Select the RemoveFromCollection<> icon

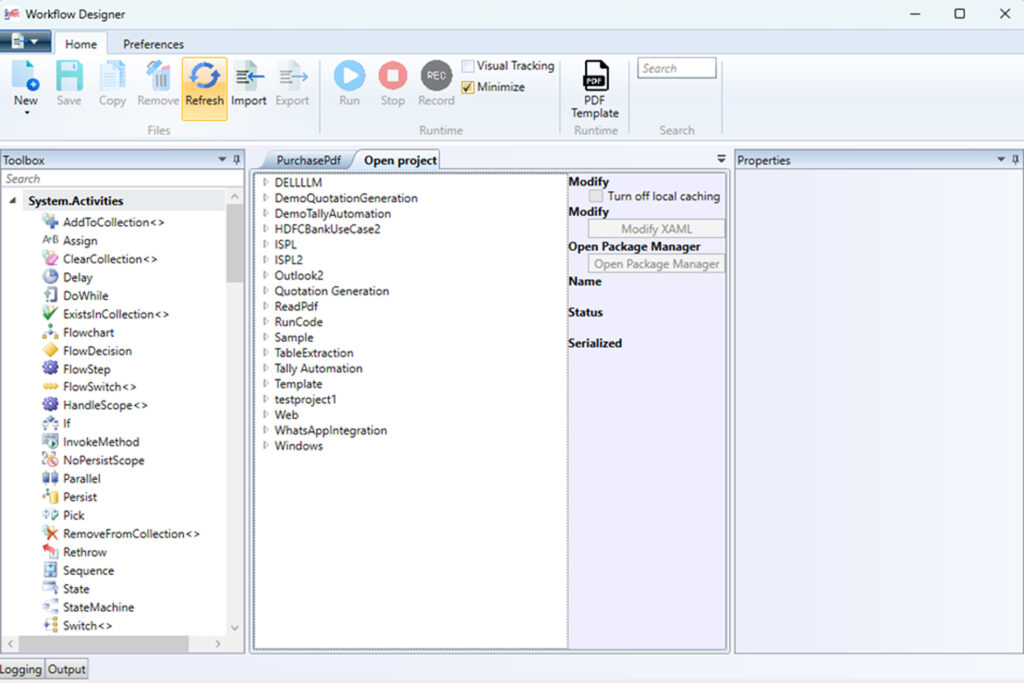tap(50, 533)
